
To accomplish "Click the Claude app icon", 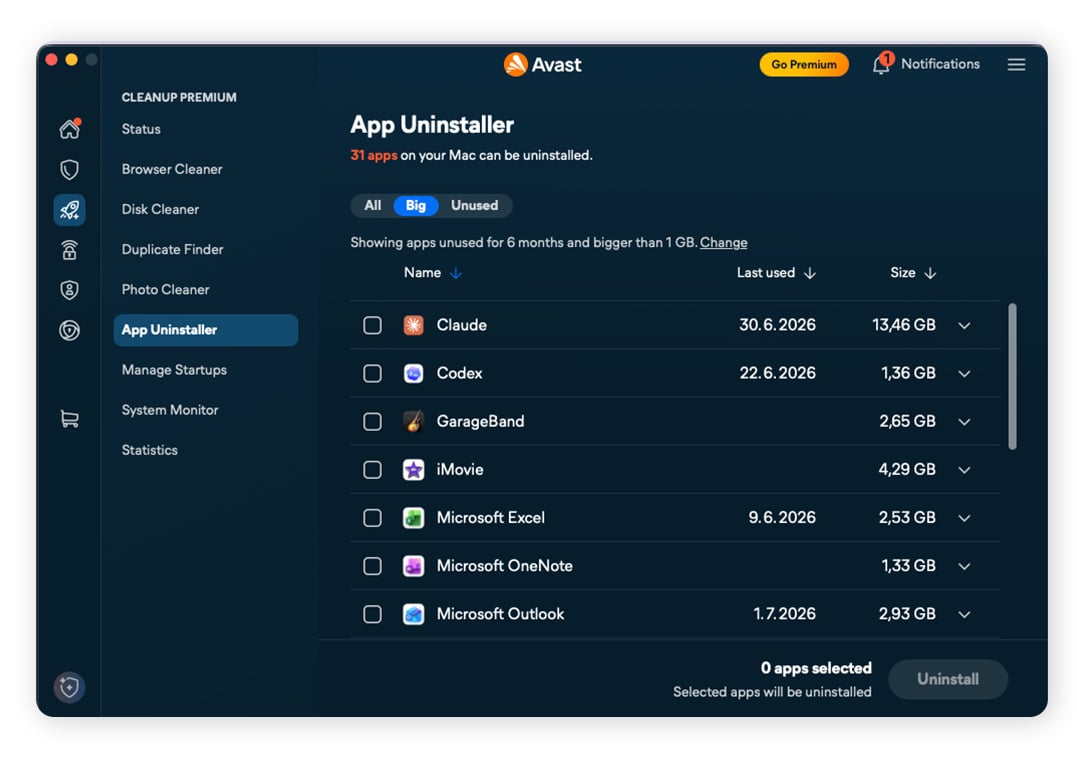I will pyautogui.click(x=413, y=325).
